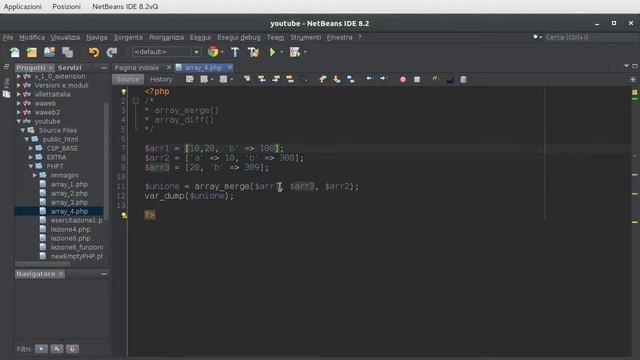
Task: Toggle the rectangular selection icon in editor toolbar
Action: [304, 79]
